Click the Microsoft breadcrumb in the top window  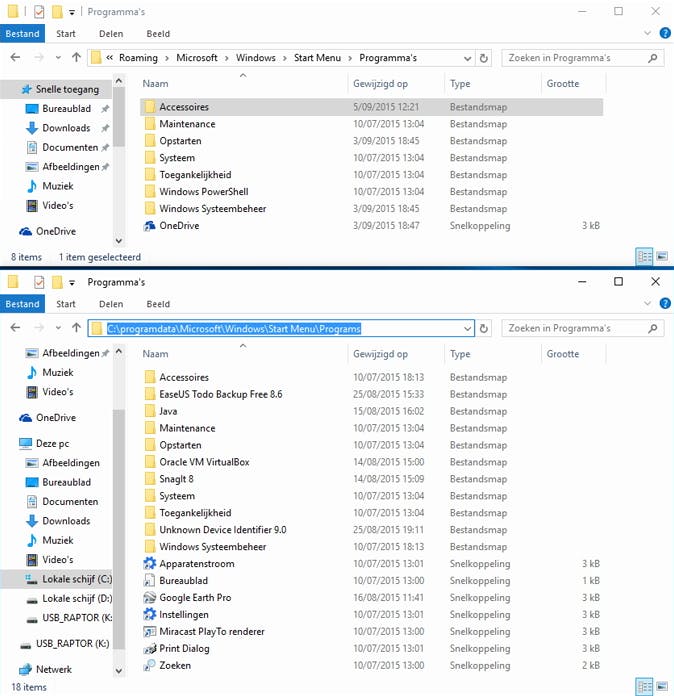197,58
